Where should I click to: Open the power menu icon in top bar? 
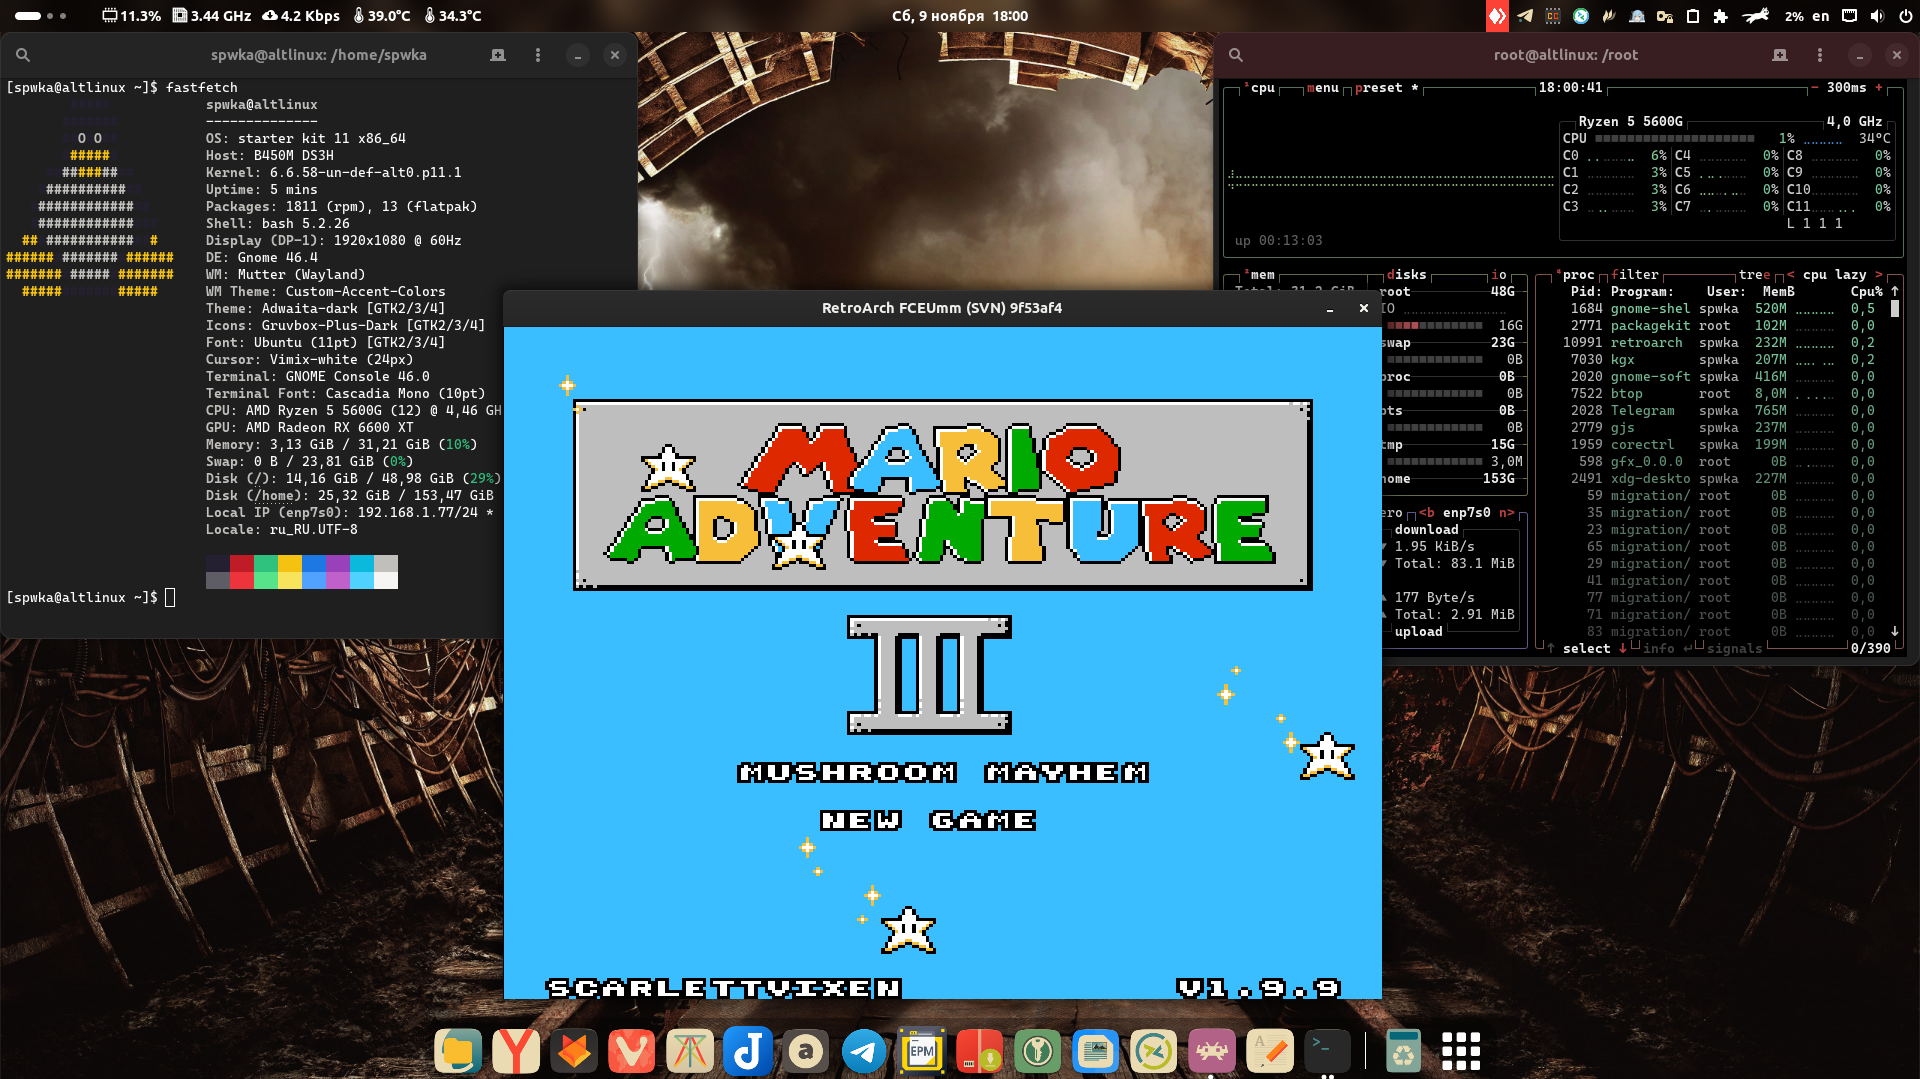coord(1904,16)
